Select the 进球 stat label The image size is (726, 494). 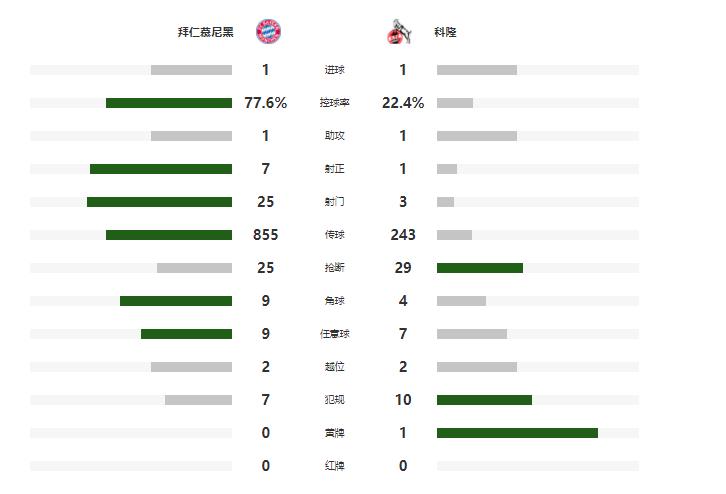(x=335, y=70)
